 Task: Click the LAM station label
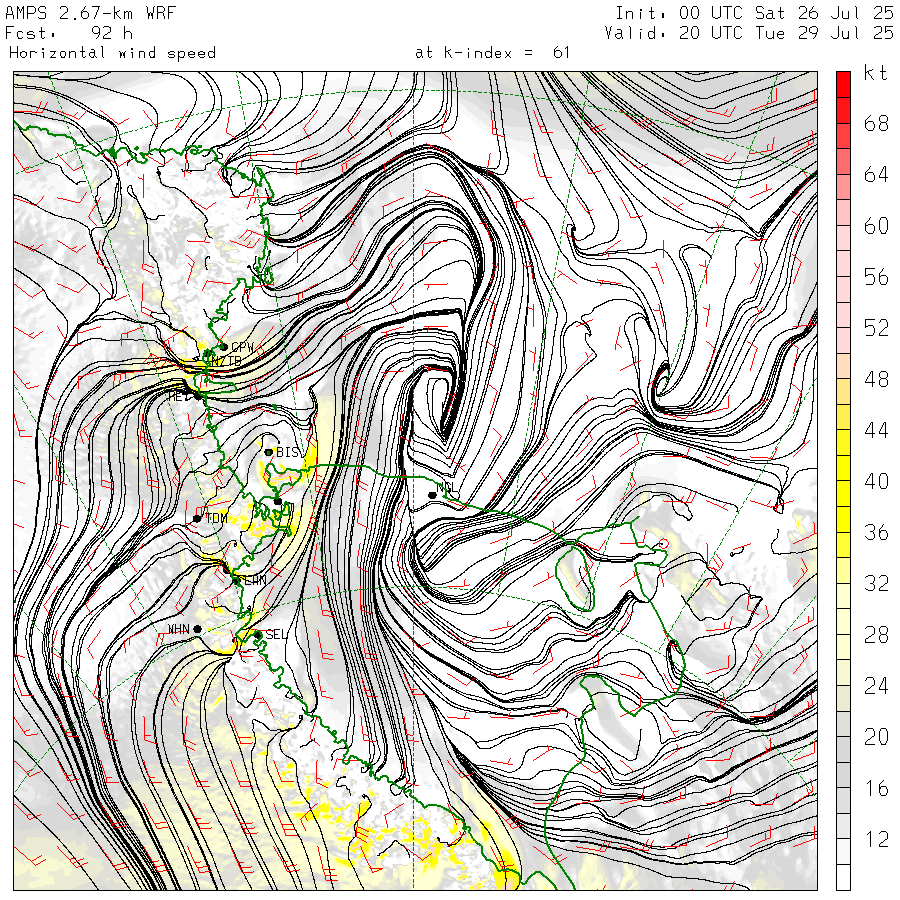(254, 580)
